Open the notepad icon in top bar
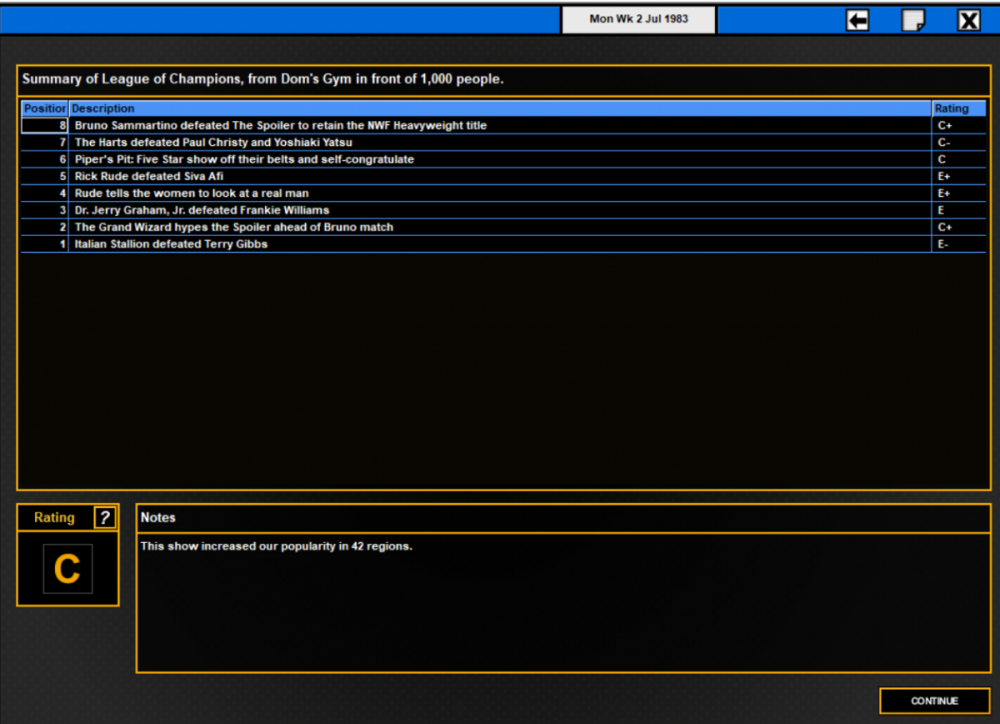The image size is (1000, 724). [x=913, y=20]
